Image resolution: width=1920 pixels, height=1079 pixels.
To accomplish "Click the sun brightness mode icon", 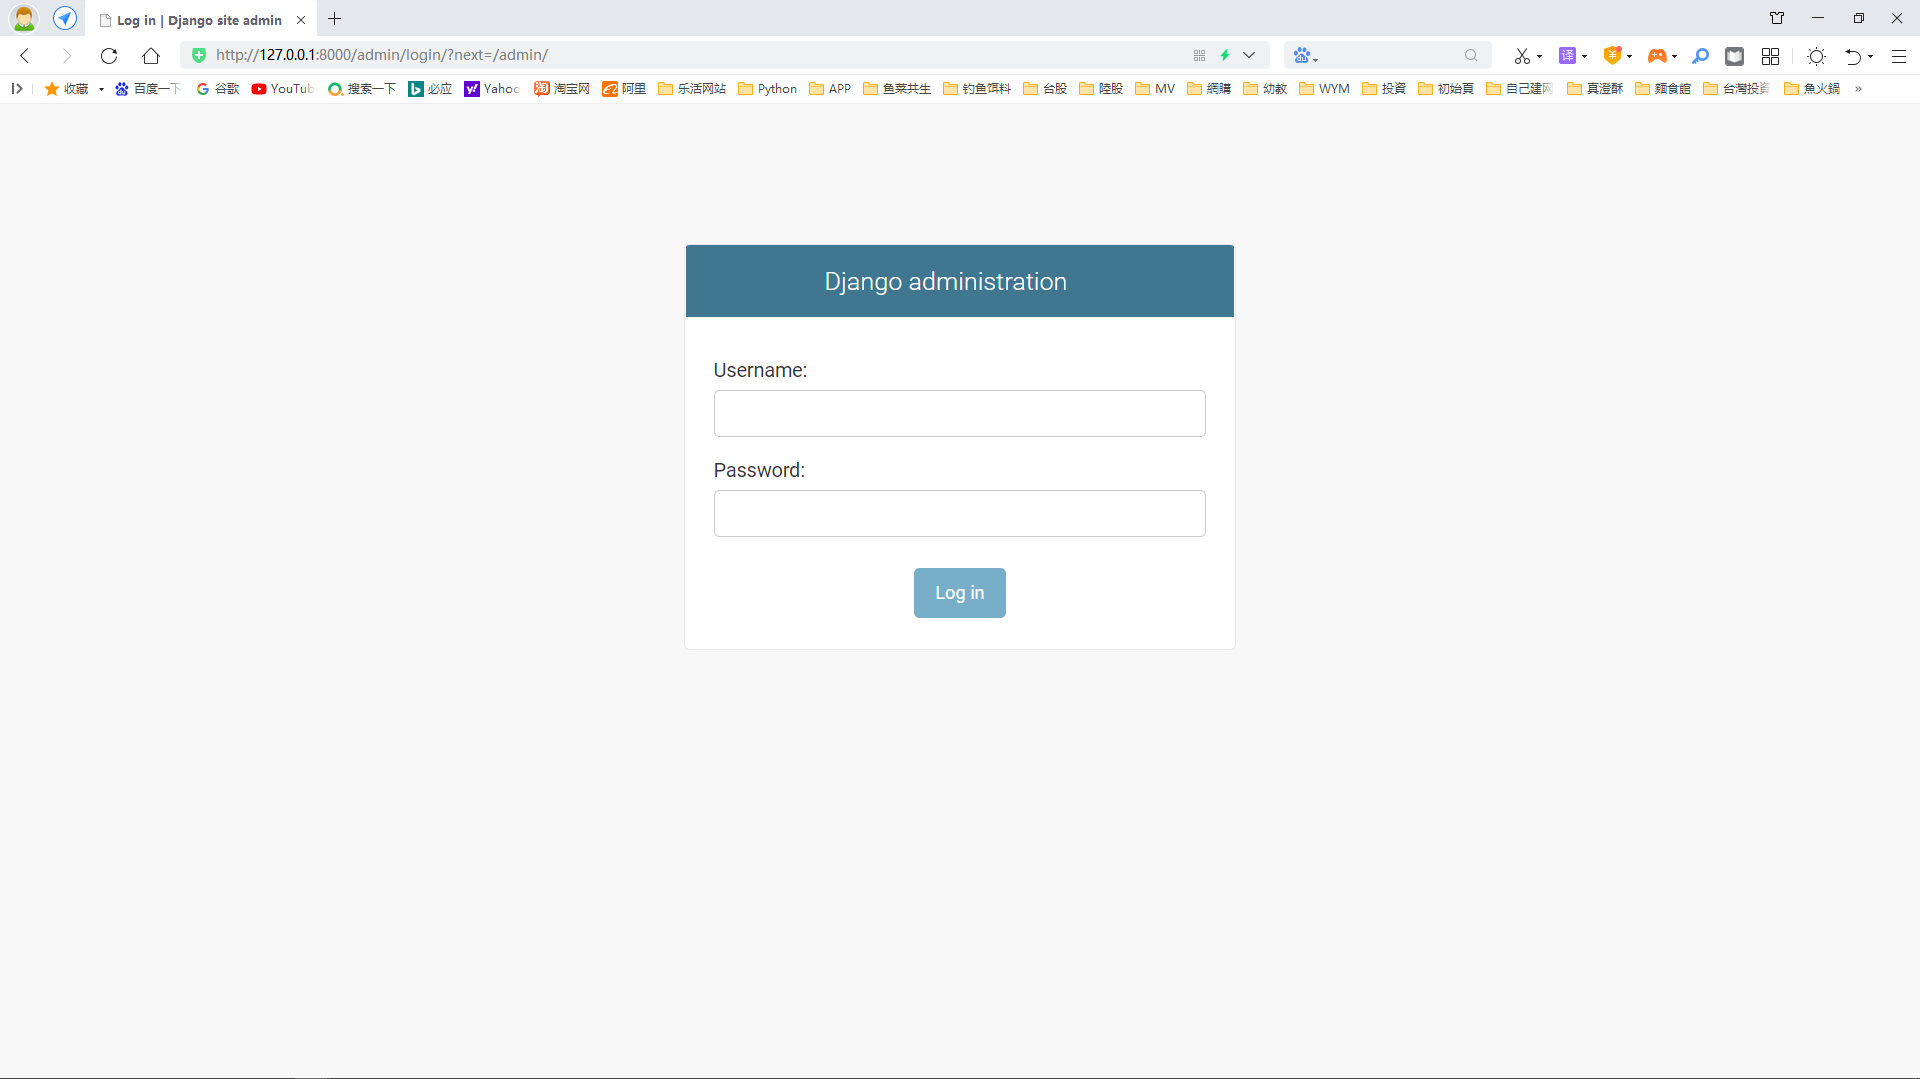I will click(x=1817, y=56).
